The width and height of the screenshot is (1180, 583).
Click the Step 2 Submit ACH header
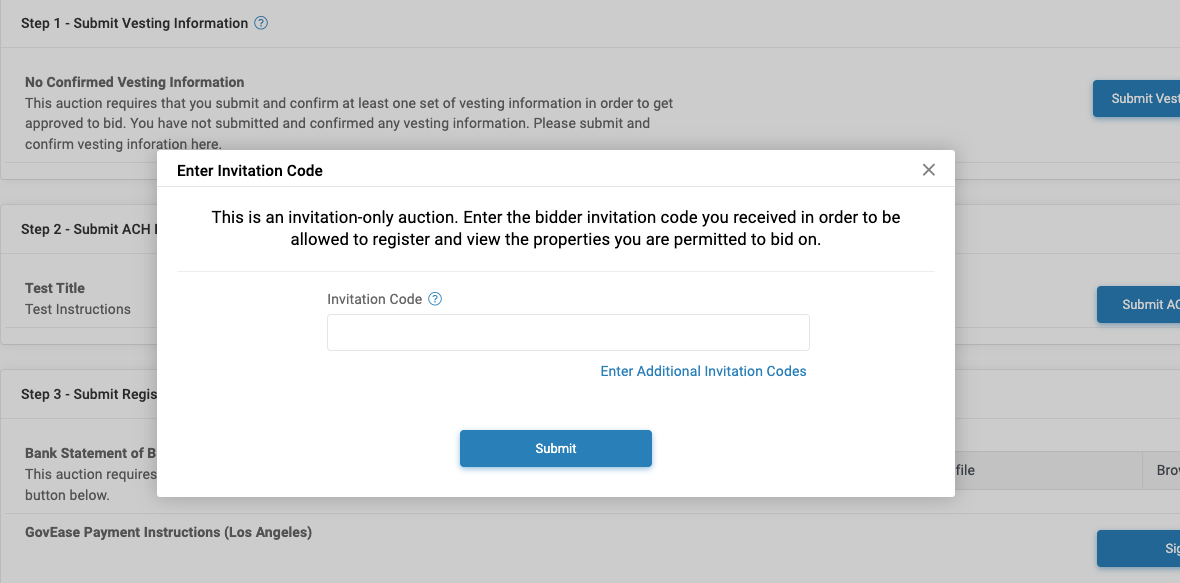coord(86,229)
